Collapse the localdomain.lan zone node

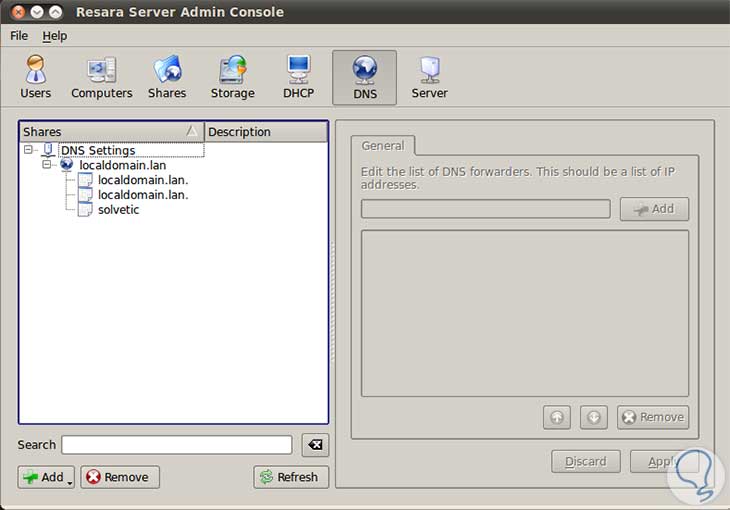pyautogui.click(x=47, y=164)
